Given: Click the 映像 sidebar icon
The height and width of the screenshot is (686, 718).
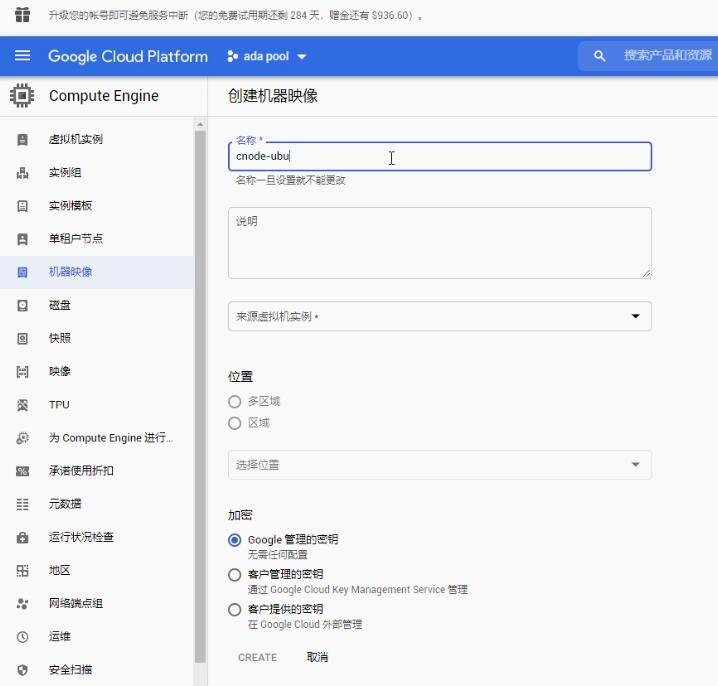Looking at the screenshot, I should pyautogui.click(x=22, y=371).
